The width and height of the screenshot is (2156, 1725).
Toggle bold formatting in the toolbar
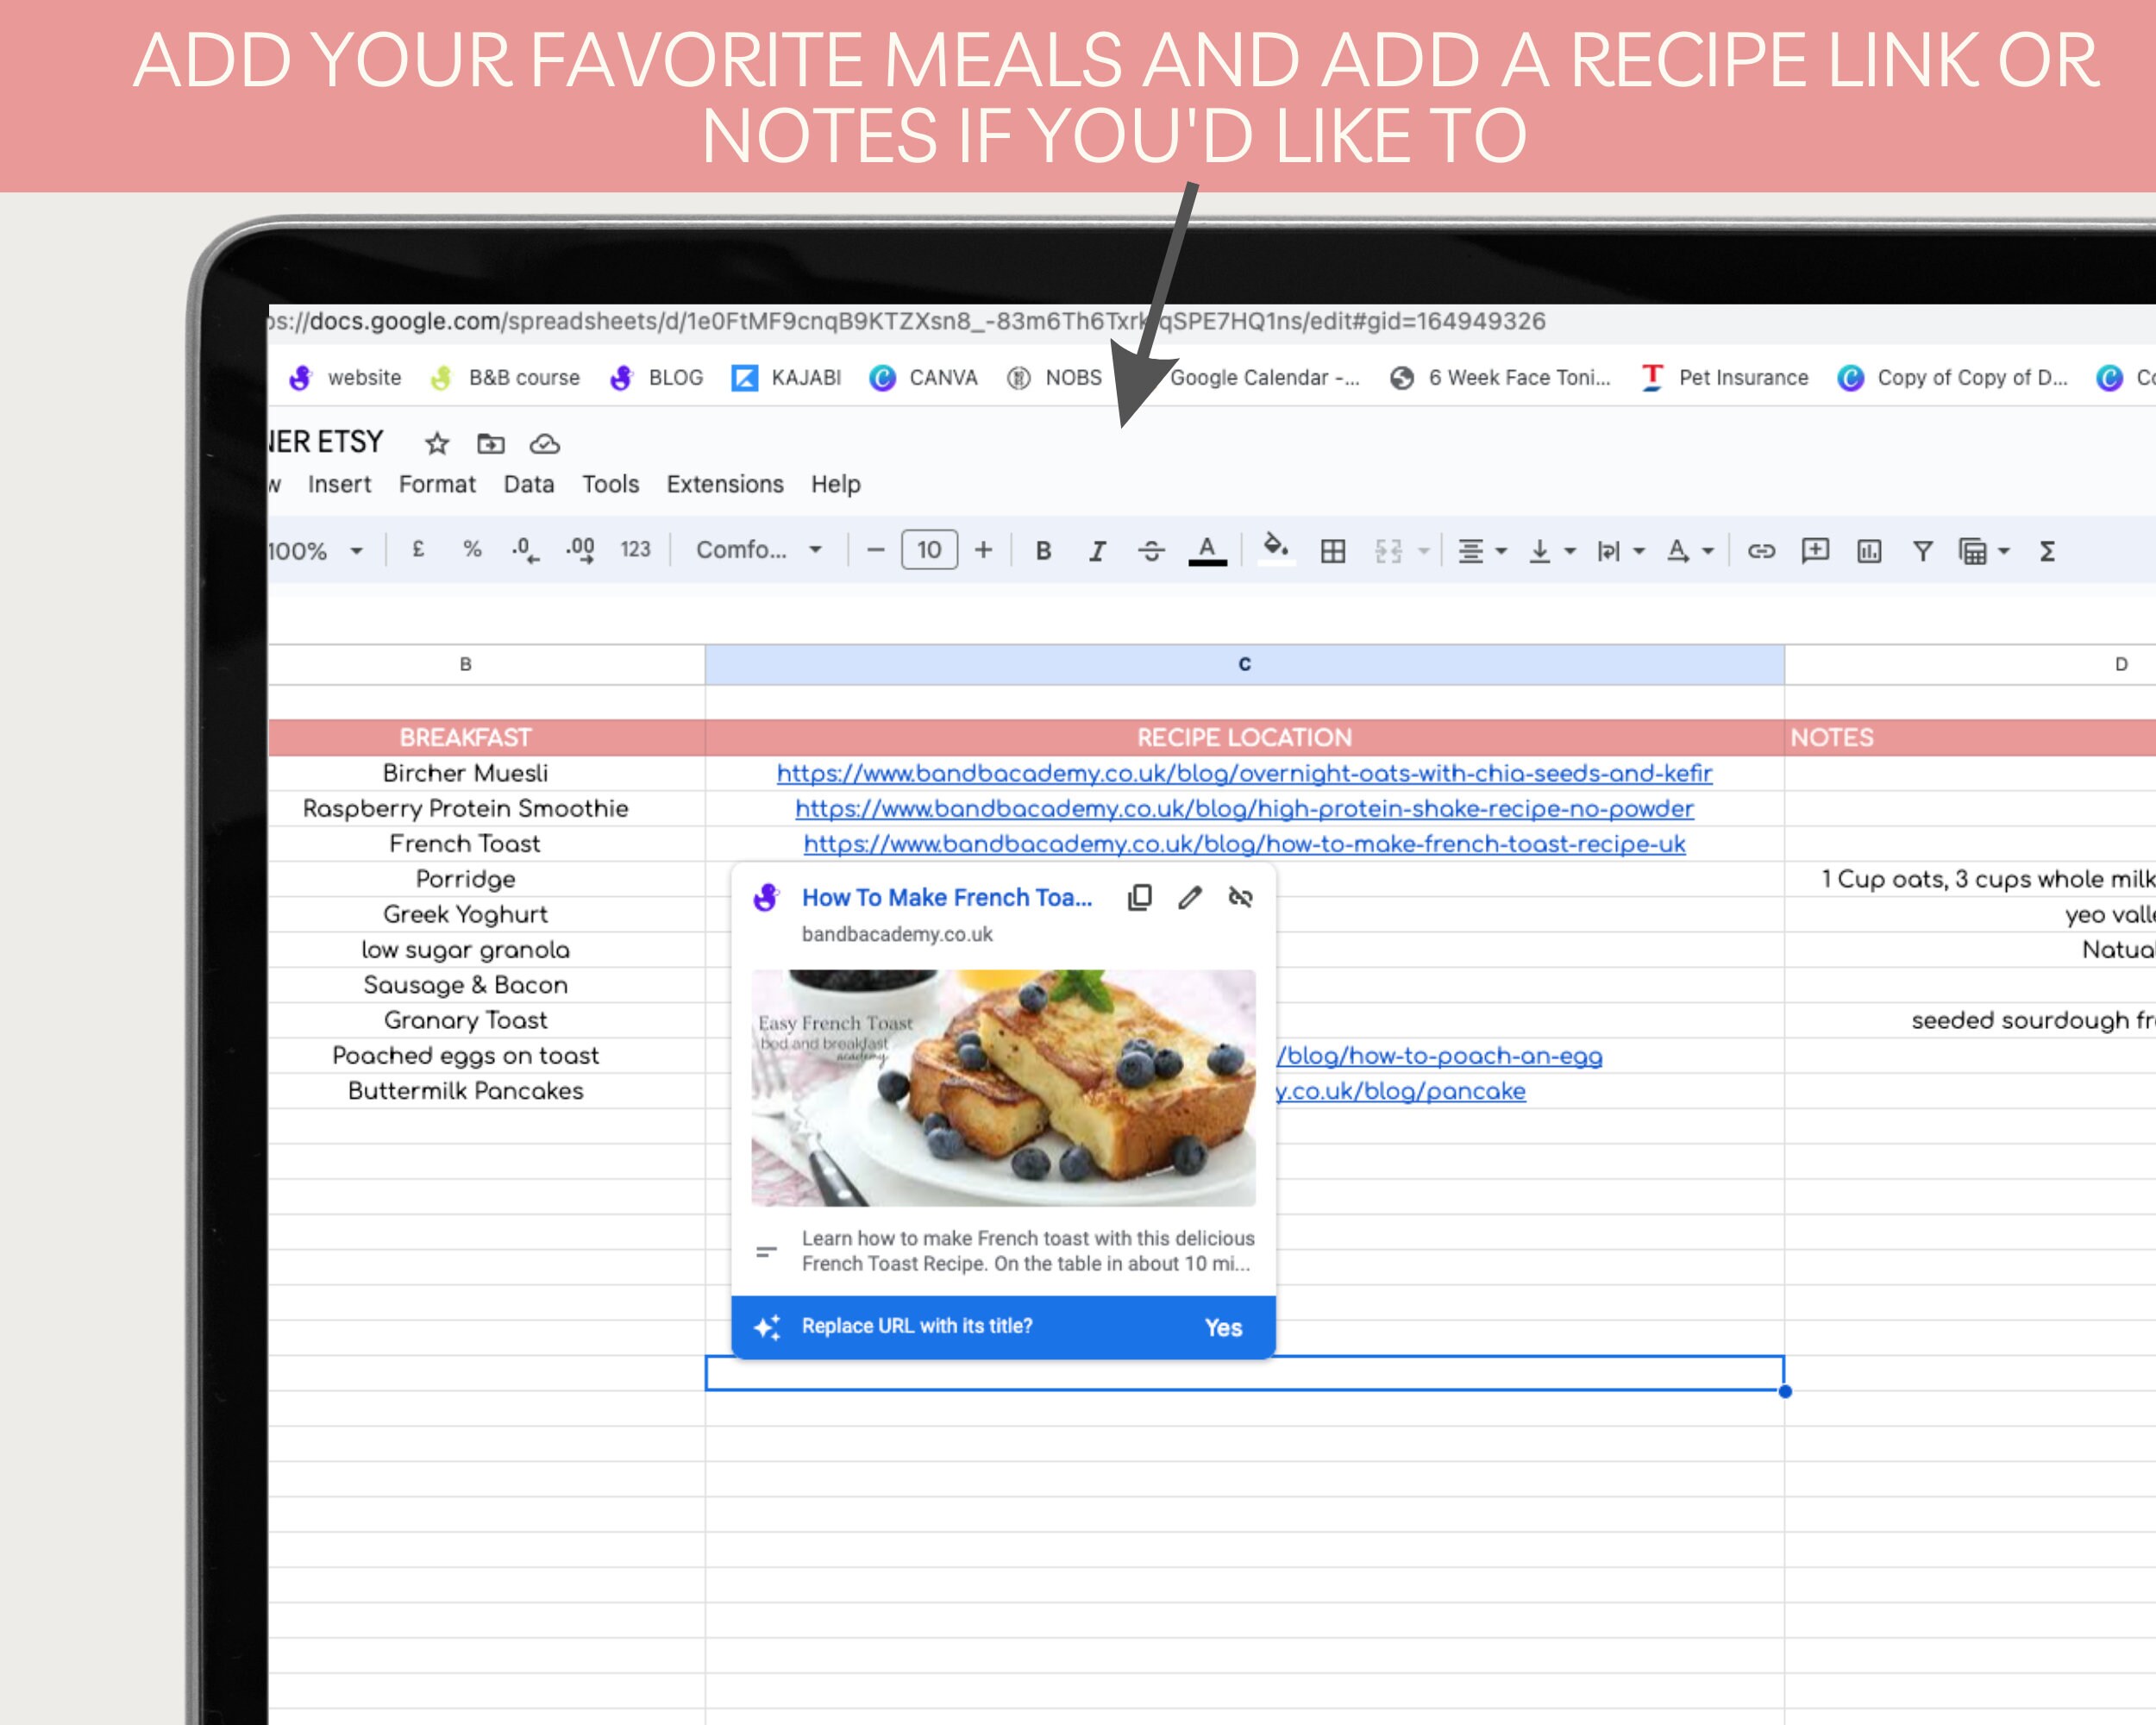click(1043, 550)
